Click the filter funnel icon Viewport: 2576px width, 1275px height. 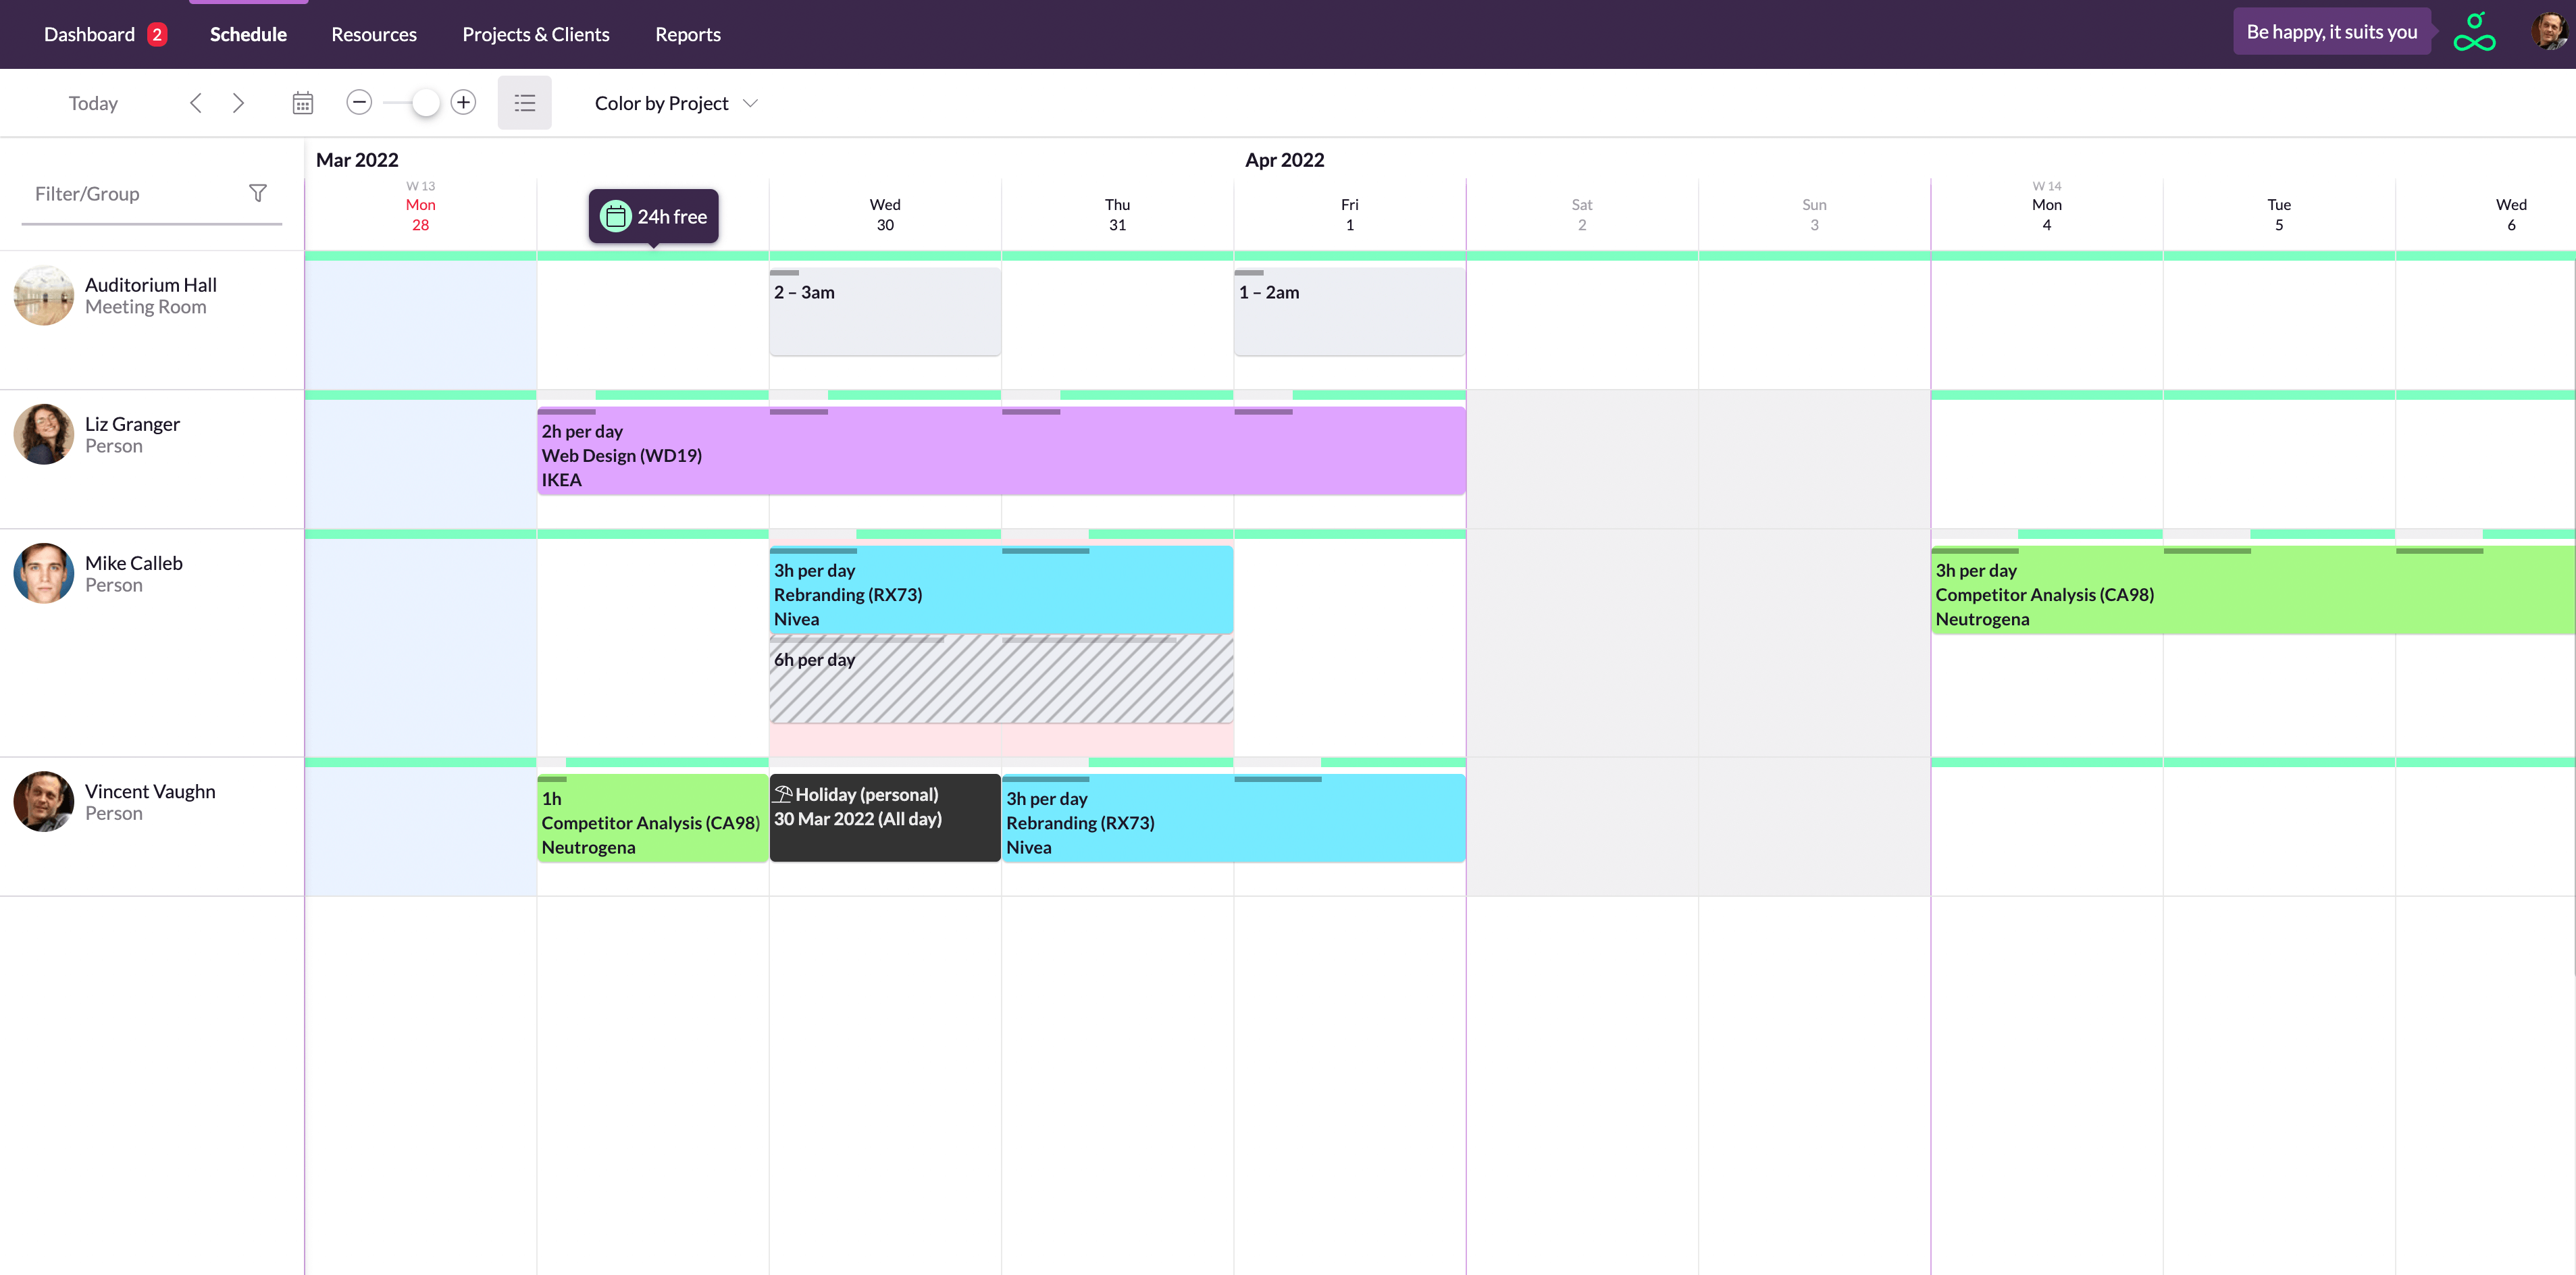[257, 193]
